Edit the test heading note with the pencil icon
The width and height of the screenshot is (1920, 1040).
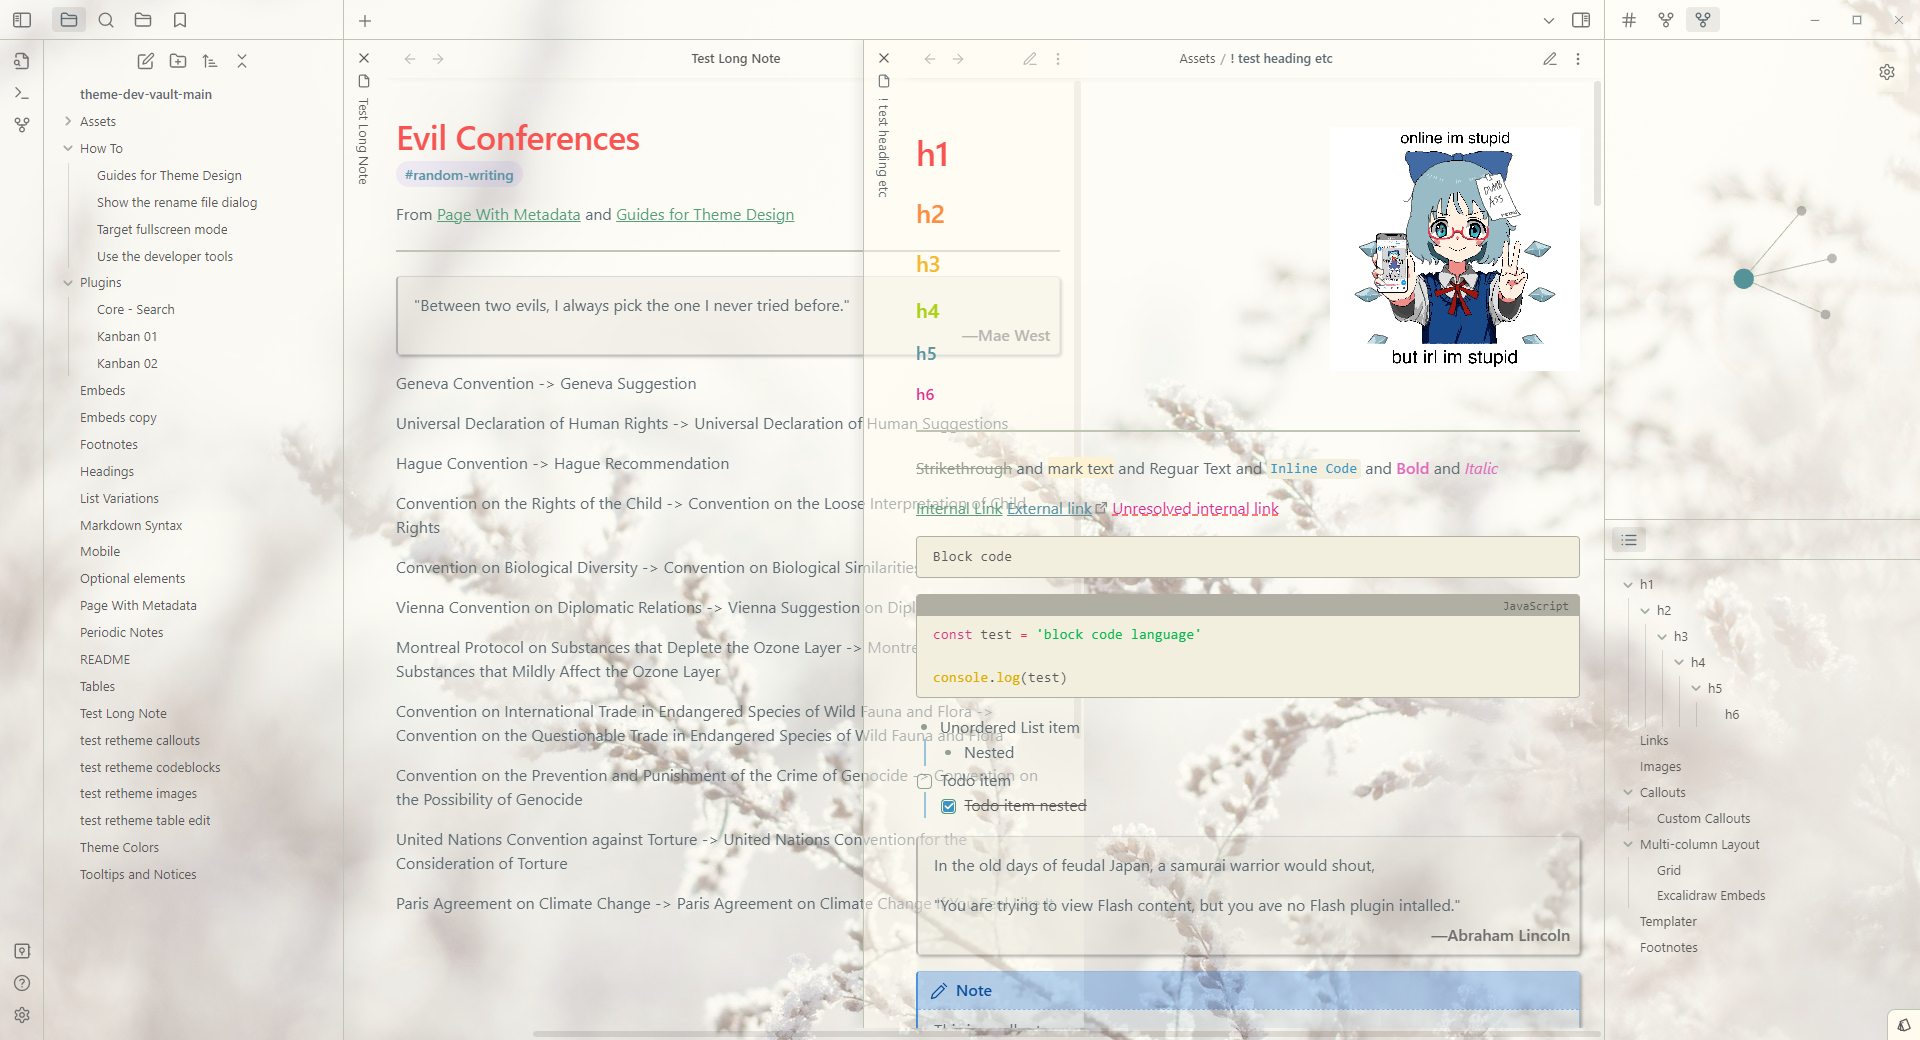tap(1550, 59)
